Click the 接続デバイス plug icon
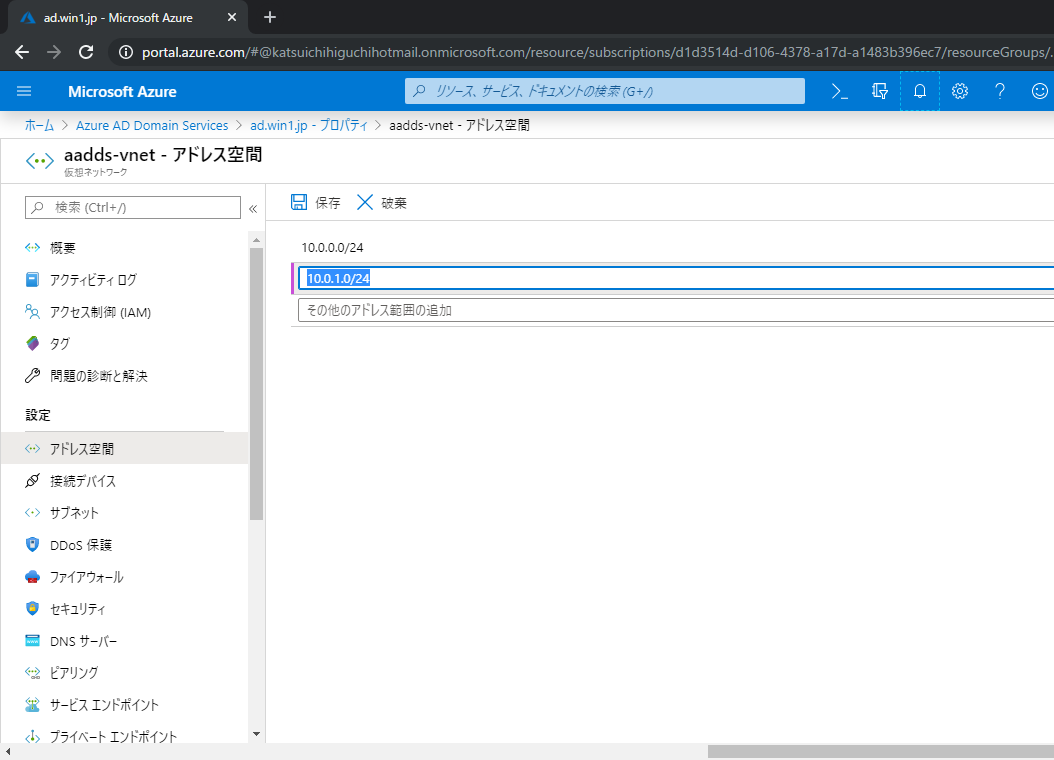The image size is (1054, 760). coord(32,480)
